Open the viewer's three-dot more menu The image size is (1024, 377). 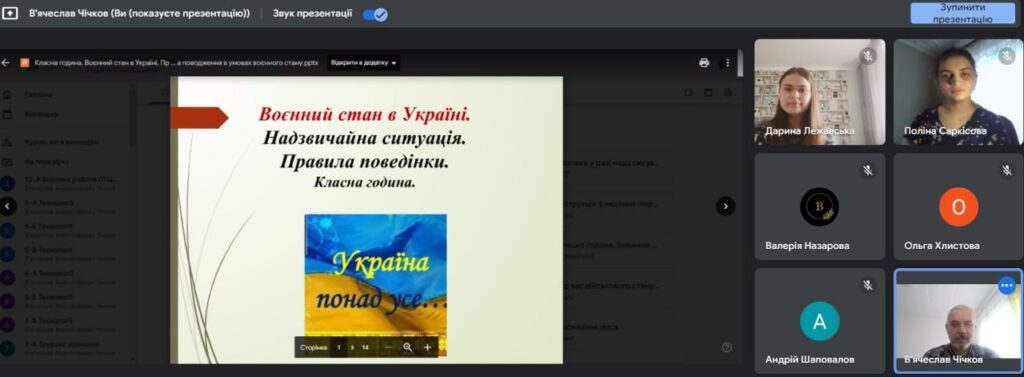click(x=728, y=63)
